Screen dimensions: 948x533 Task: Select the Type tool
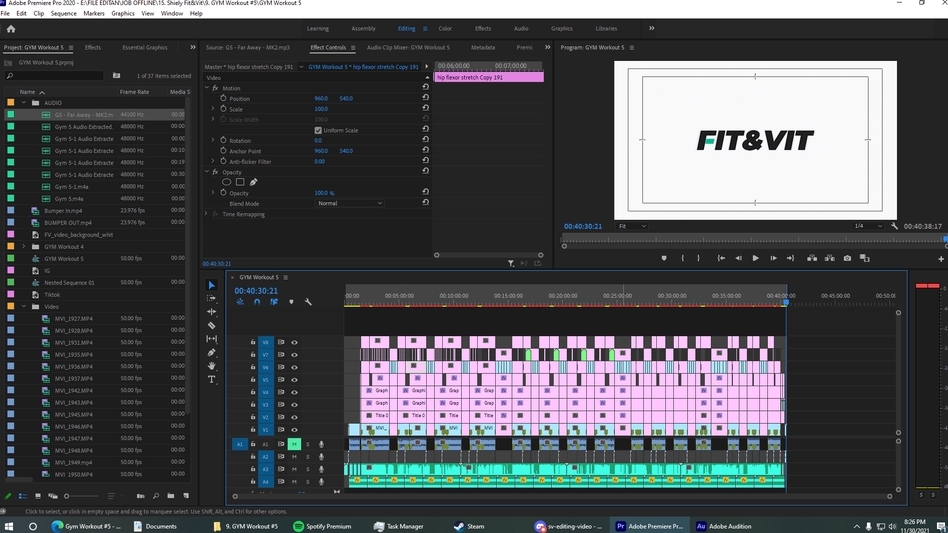coord(211,380)
